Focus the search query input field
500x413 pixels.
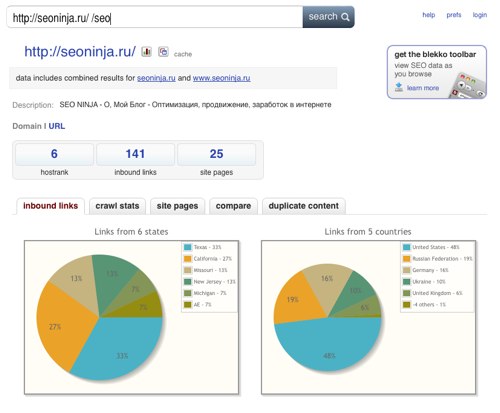coord(155,17)
